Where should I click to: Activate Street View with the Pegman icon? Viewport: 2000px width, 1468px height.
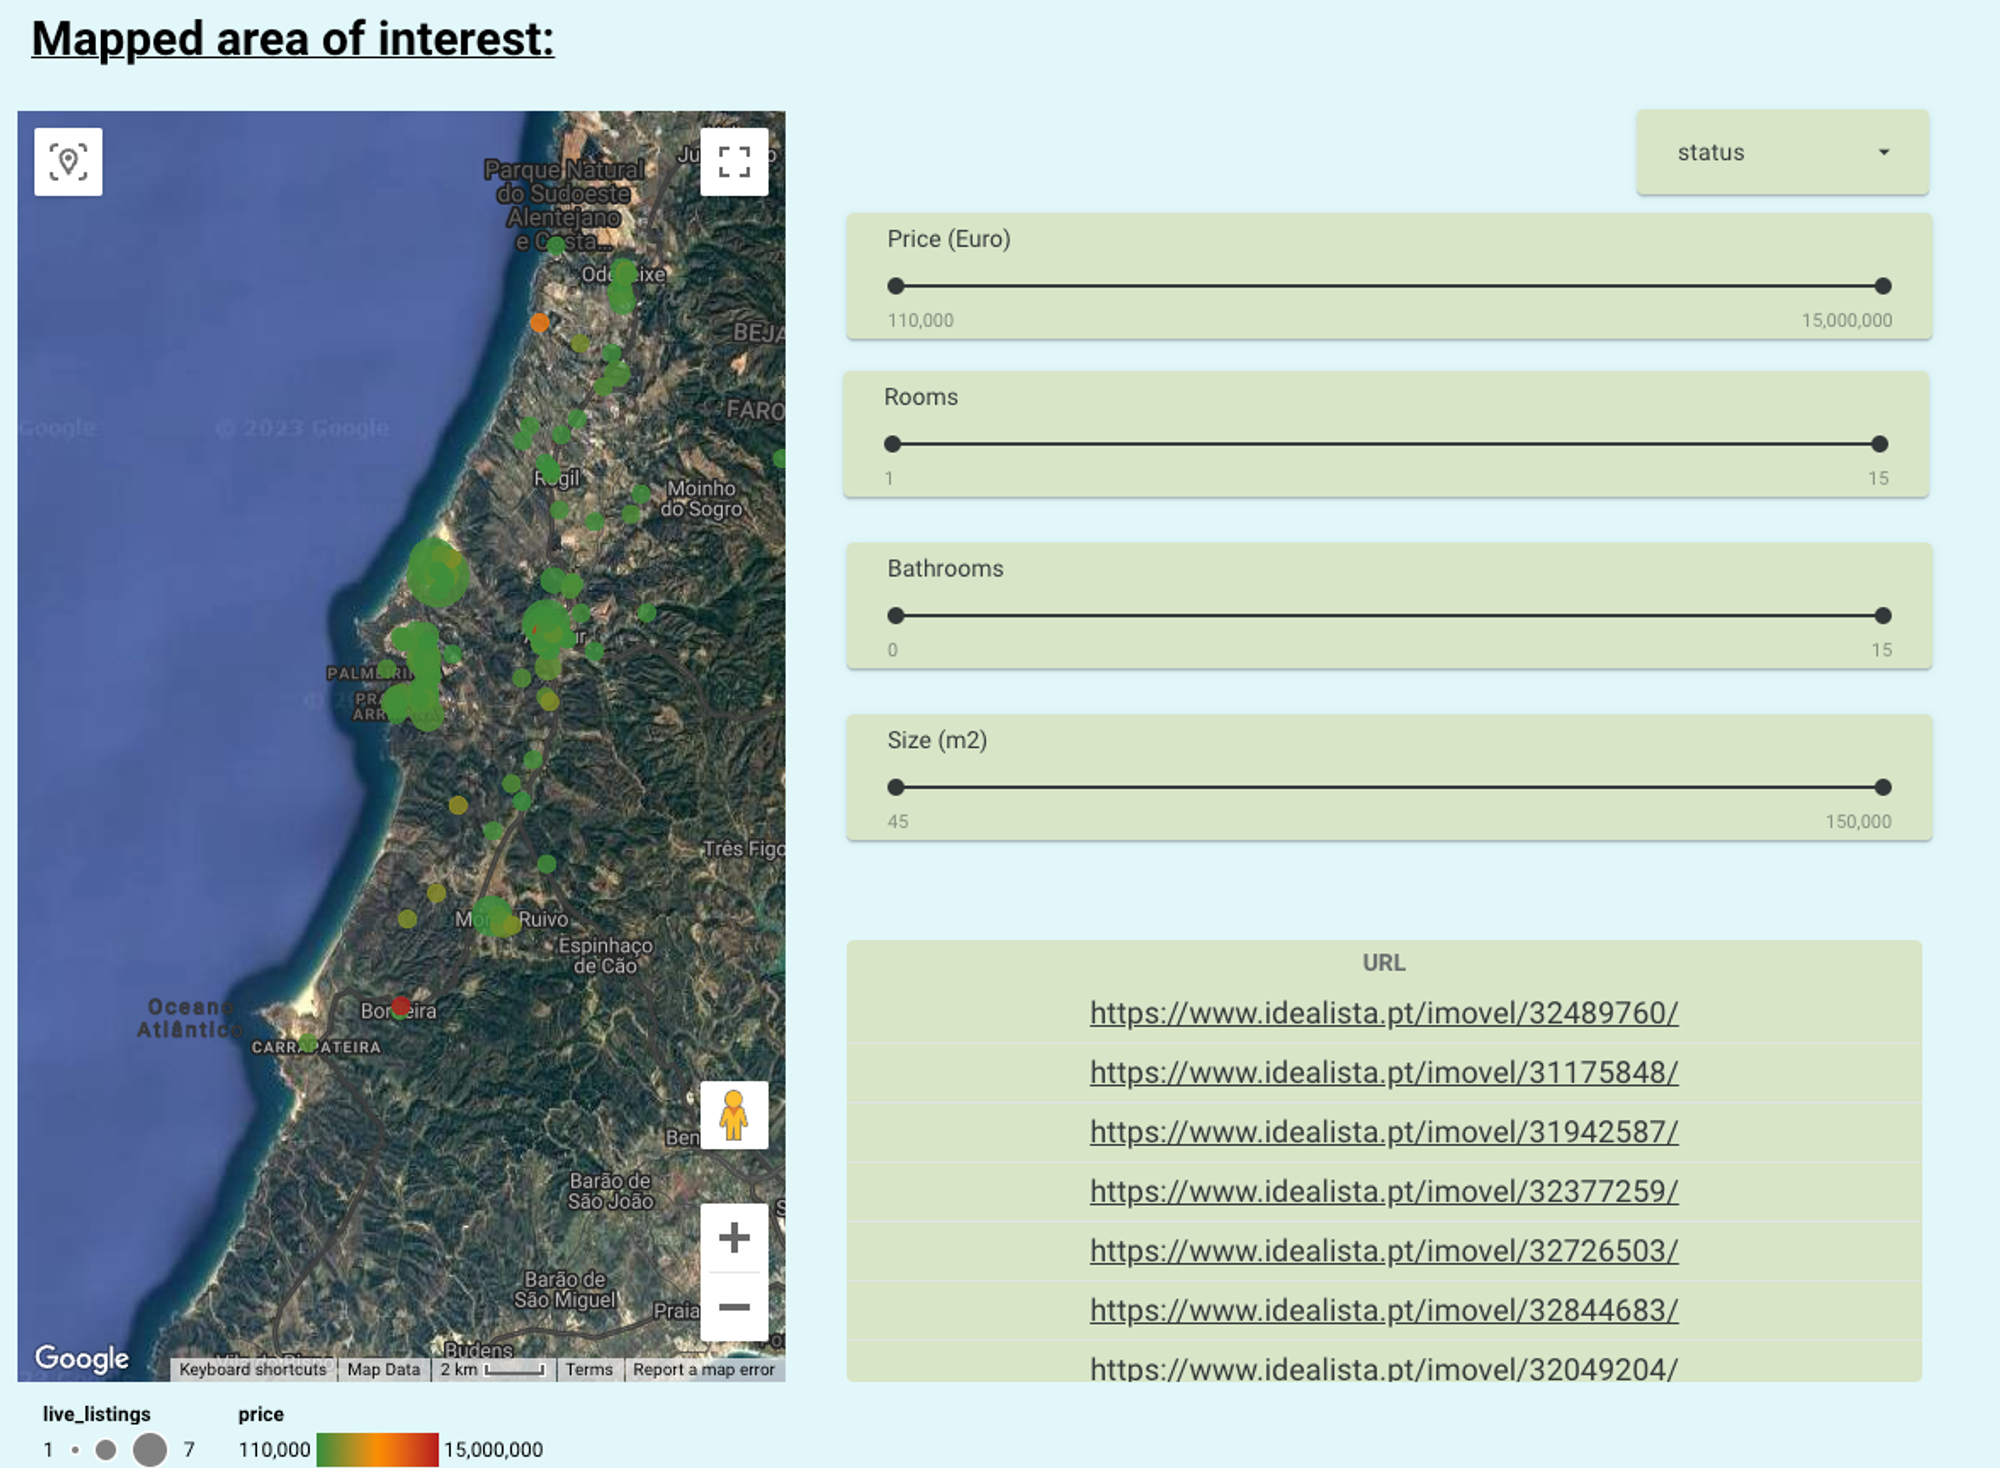(x=734, y=1117)
